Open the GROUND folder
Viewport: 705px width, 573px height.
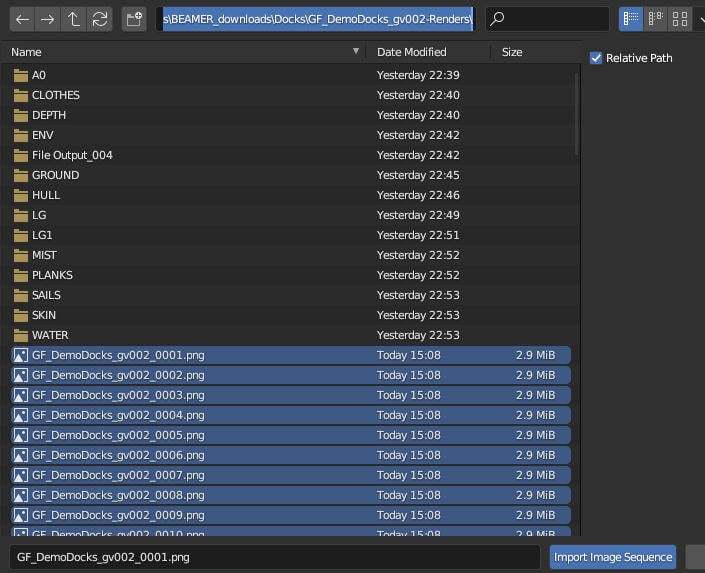291,175
